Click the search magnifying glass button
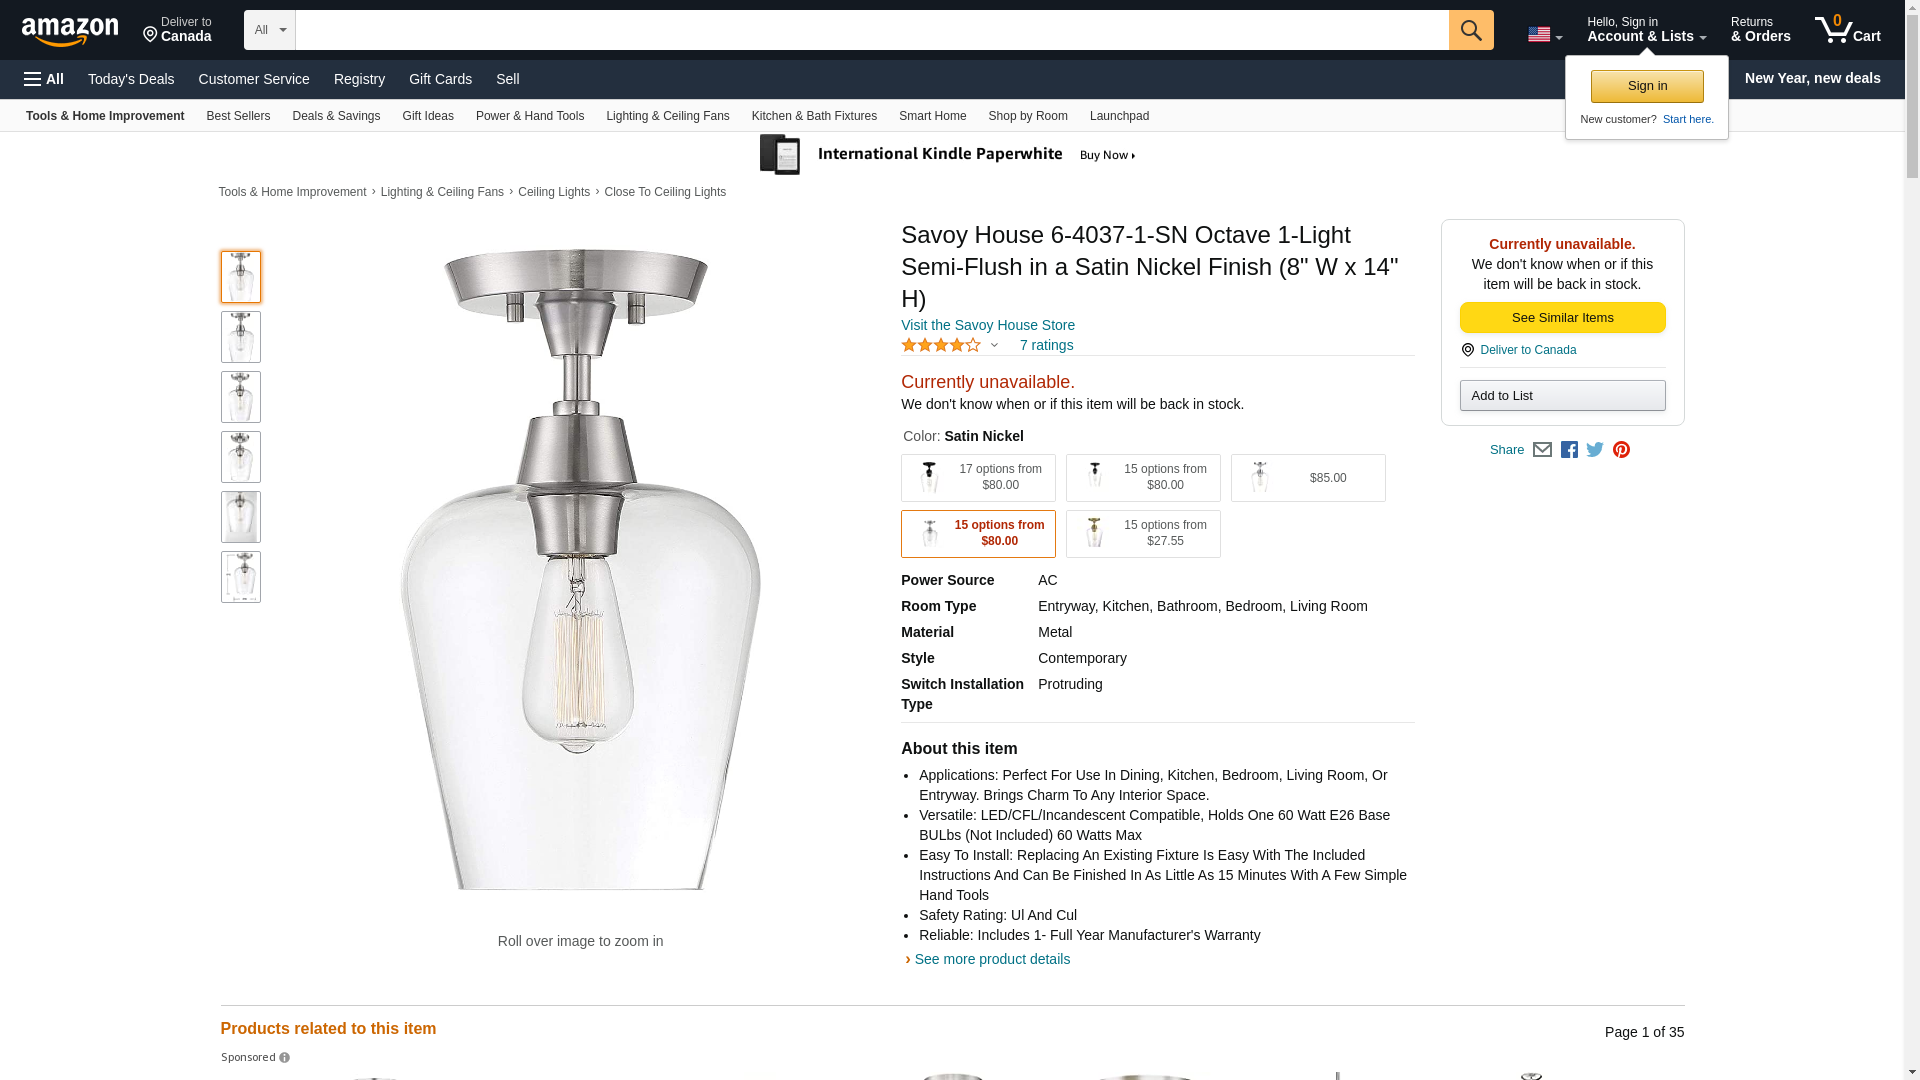This screenshot has width=1920, height=1080. point(1470,30)
